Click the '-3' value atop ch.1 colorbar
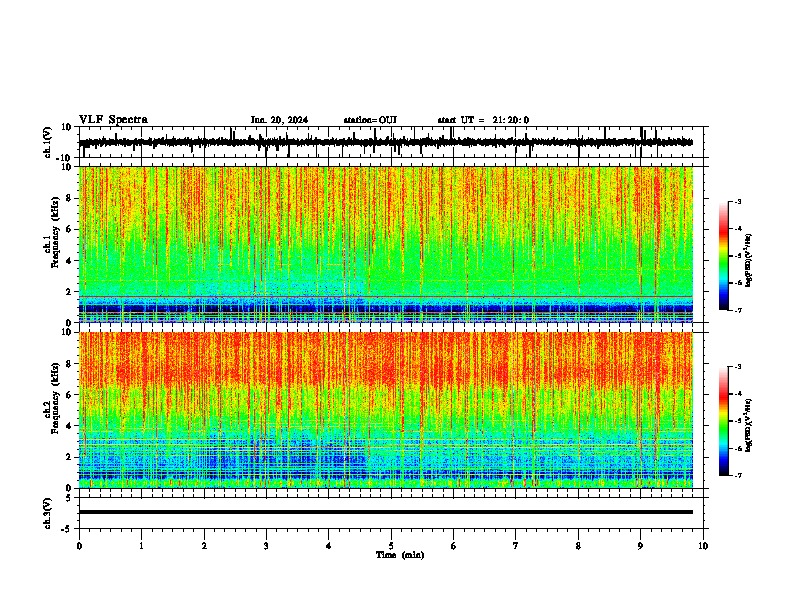Image resolution: width=792 pixels, height=612 pixels. [737, 201]
